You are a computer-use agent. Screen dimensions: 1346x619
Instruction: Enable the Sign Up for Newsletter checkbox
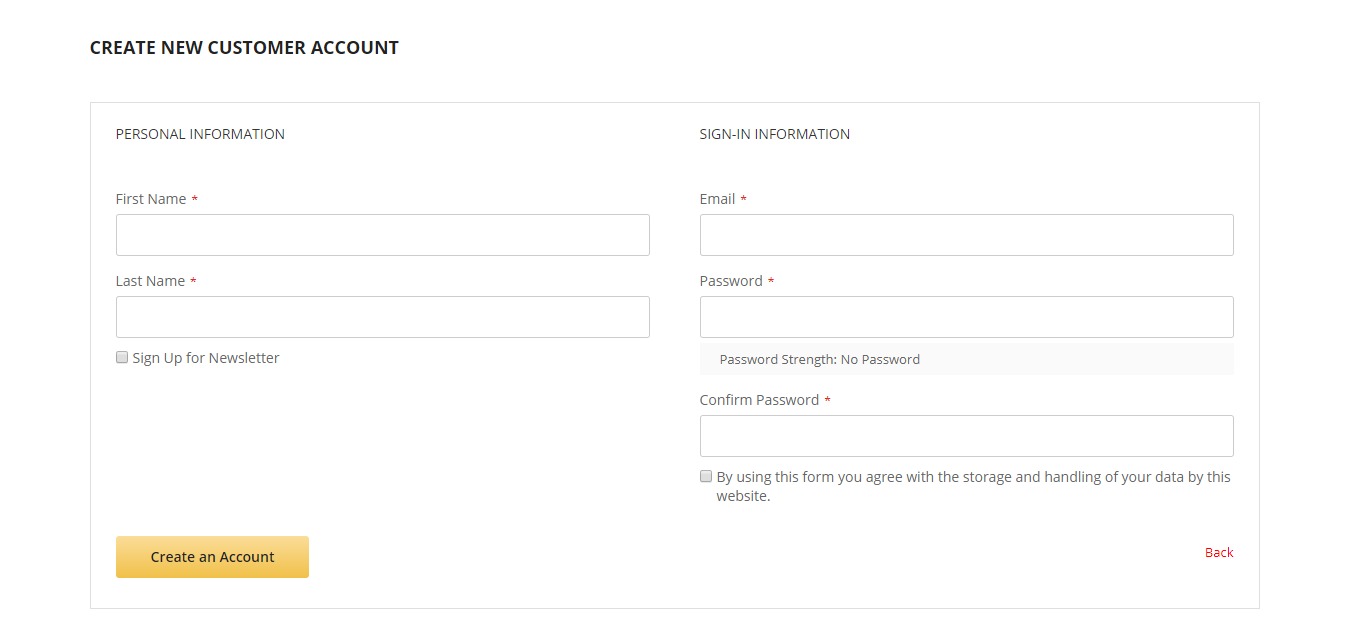[x=122, y=357]
